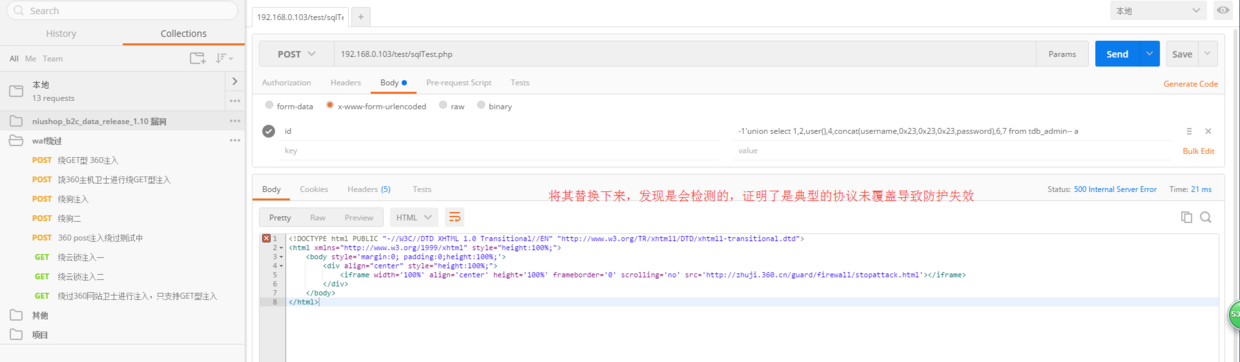Viewport: 1240px width, 362px height.
Task: Click the Generate Code link
Action: pyautogui.click(x=1190, y=84)
